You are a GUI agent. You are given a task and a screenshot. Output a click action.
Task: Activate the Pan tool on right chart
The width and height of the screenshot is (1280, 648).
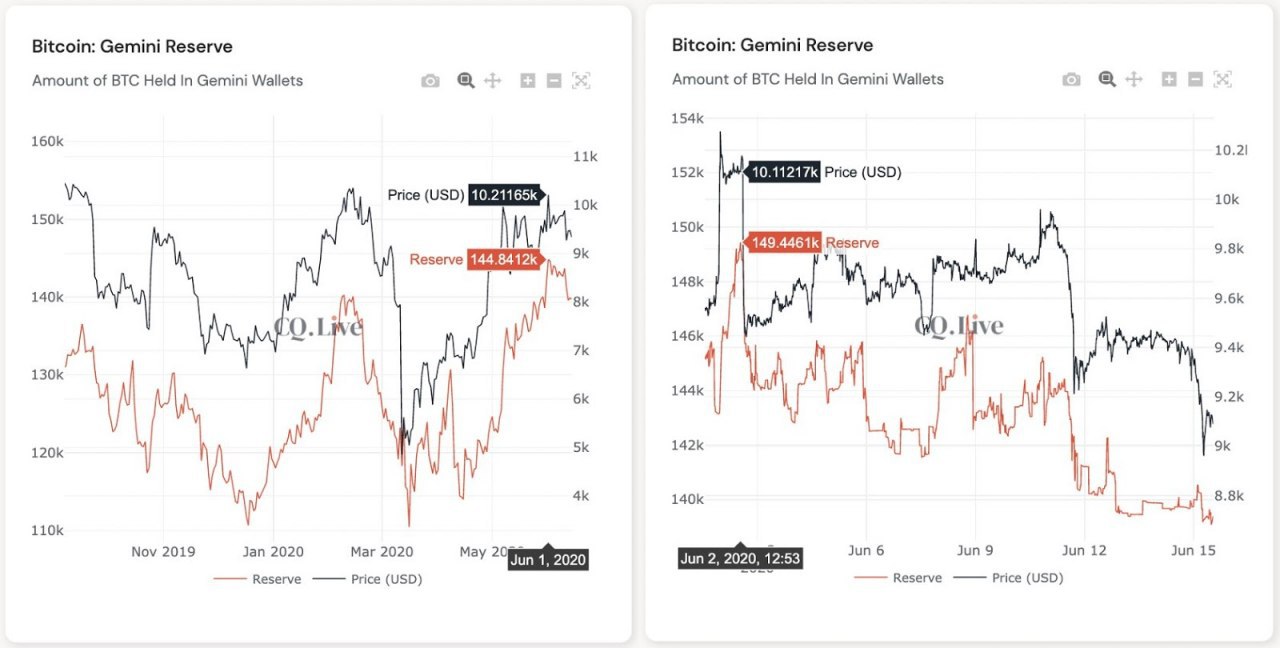tap(1133, 80)
